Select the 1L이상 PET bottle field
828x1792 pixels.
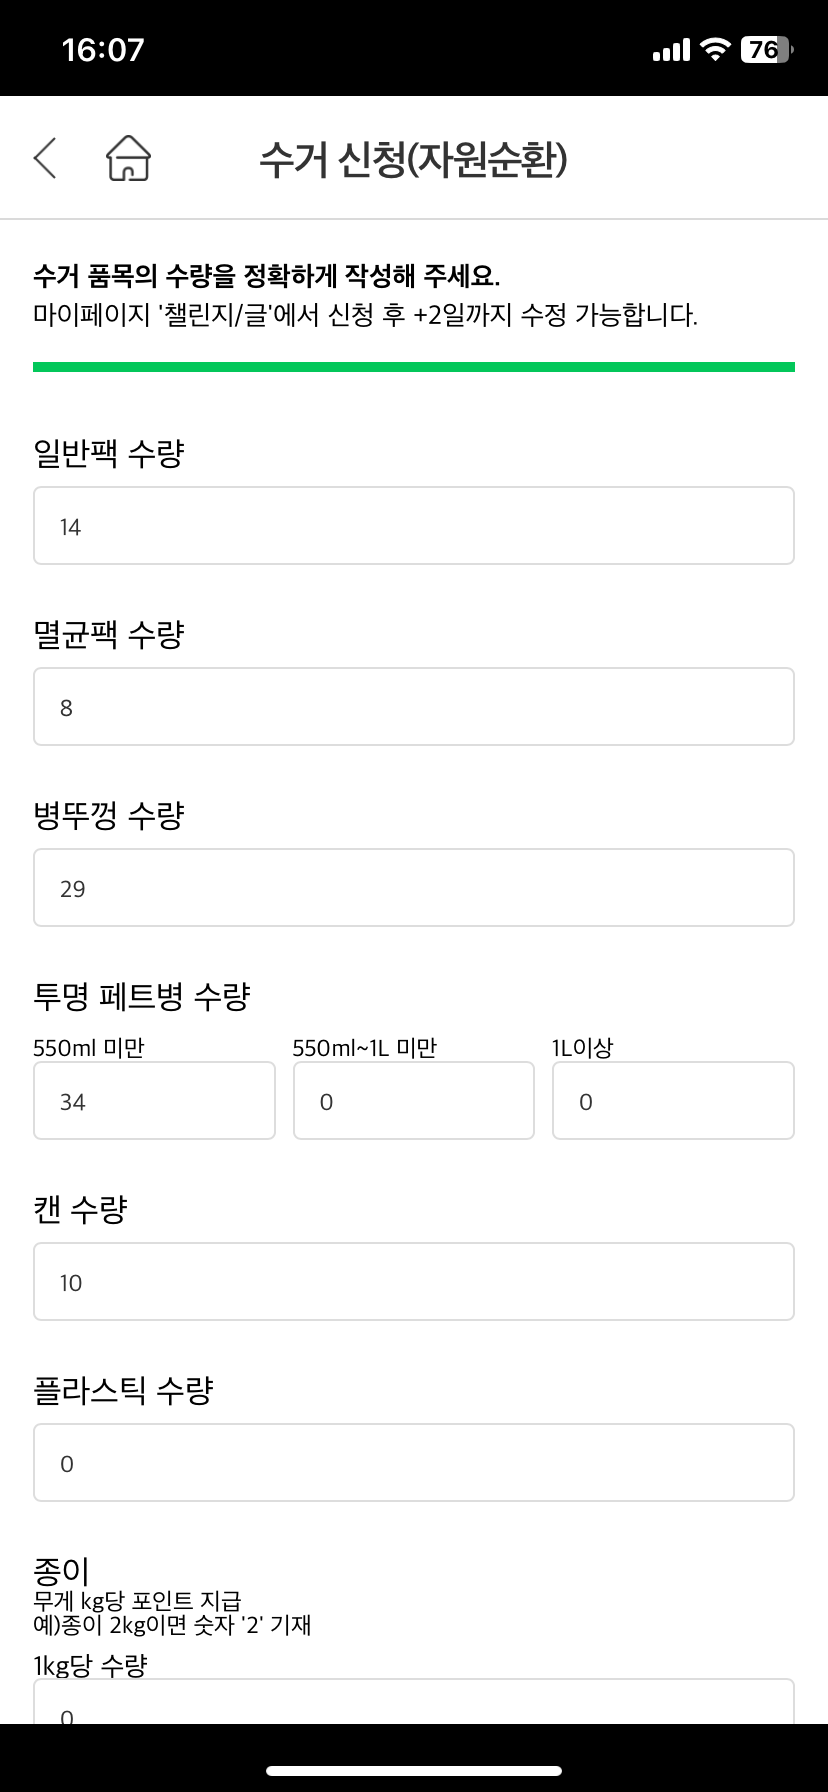(x=673, y=1101)
